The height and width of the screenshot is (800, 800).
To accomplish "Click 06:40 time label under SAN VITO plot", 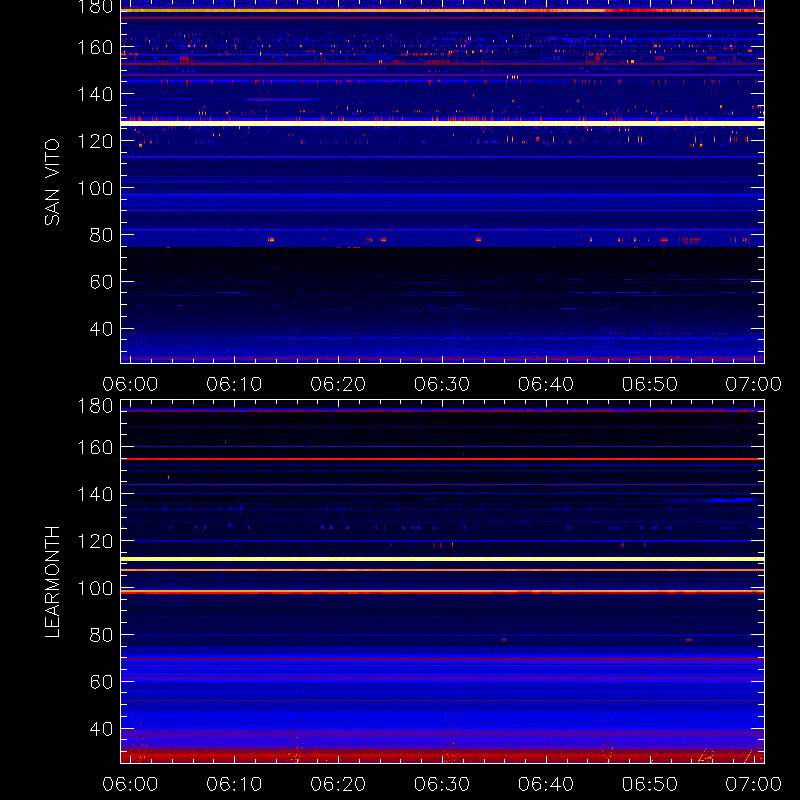I will pyautogui.click(x=546, y=384).
